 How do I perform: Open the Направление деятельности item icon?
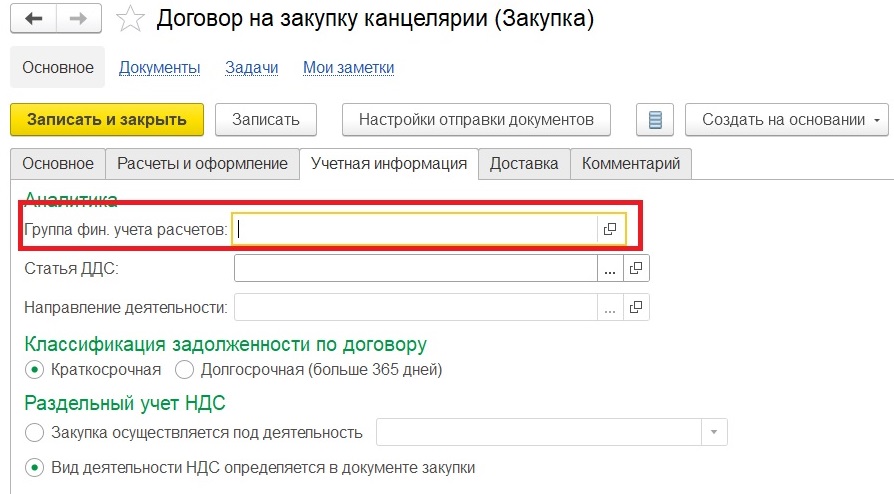(x=636, y=307)
